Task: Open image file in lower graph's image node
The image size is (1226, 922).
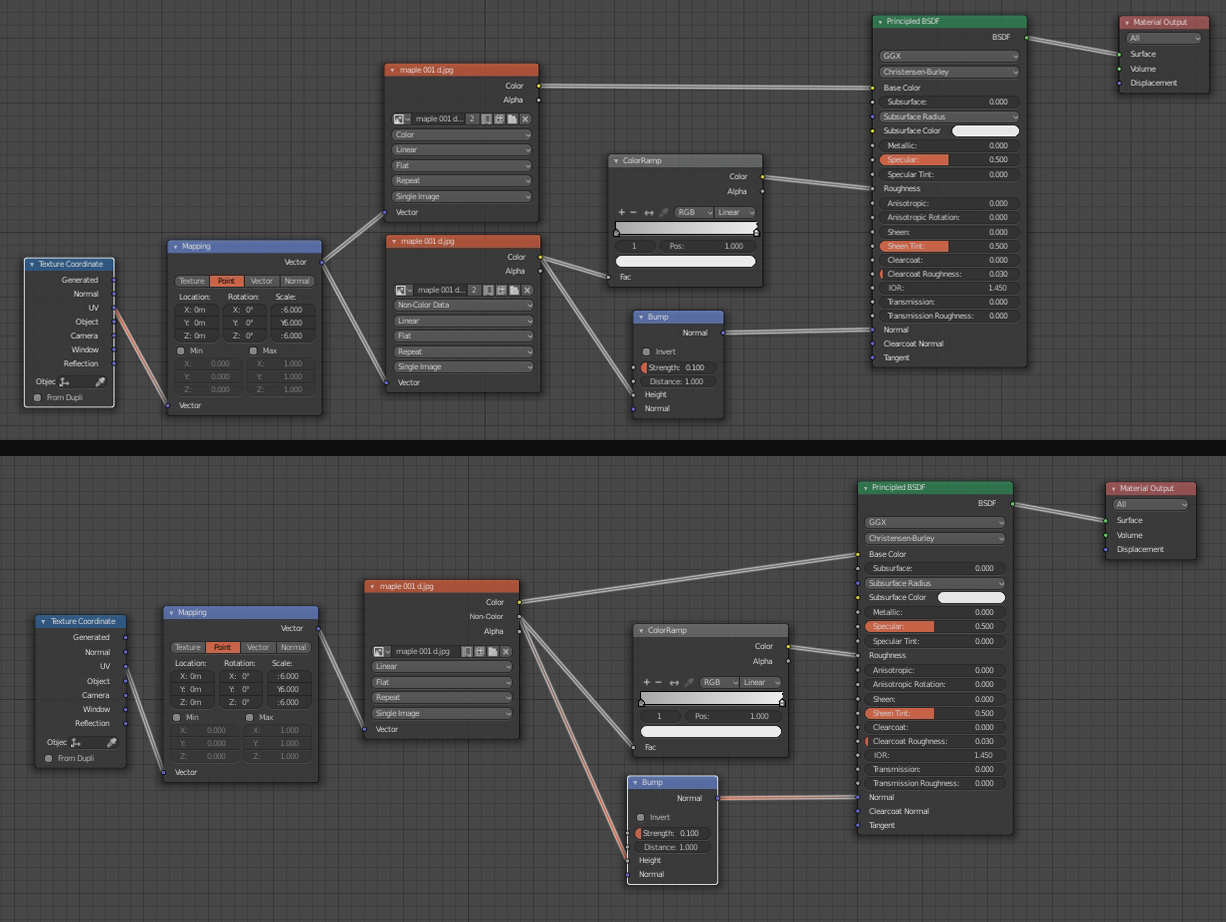Action: pyautogui.click(x=493, y=651)
